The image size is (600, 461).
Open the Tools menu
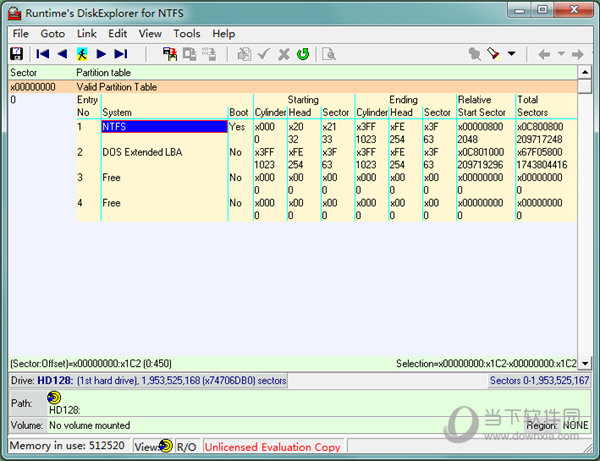pos(187,34)
